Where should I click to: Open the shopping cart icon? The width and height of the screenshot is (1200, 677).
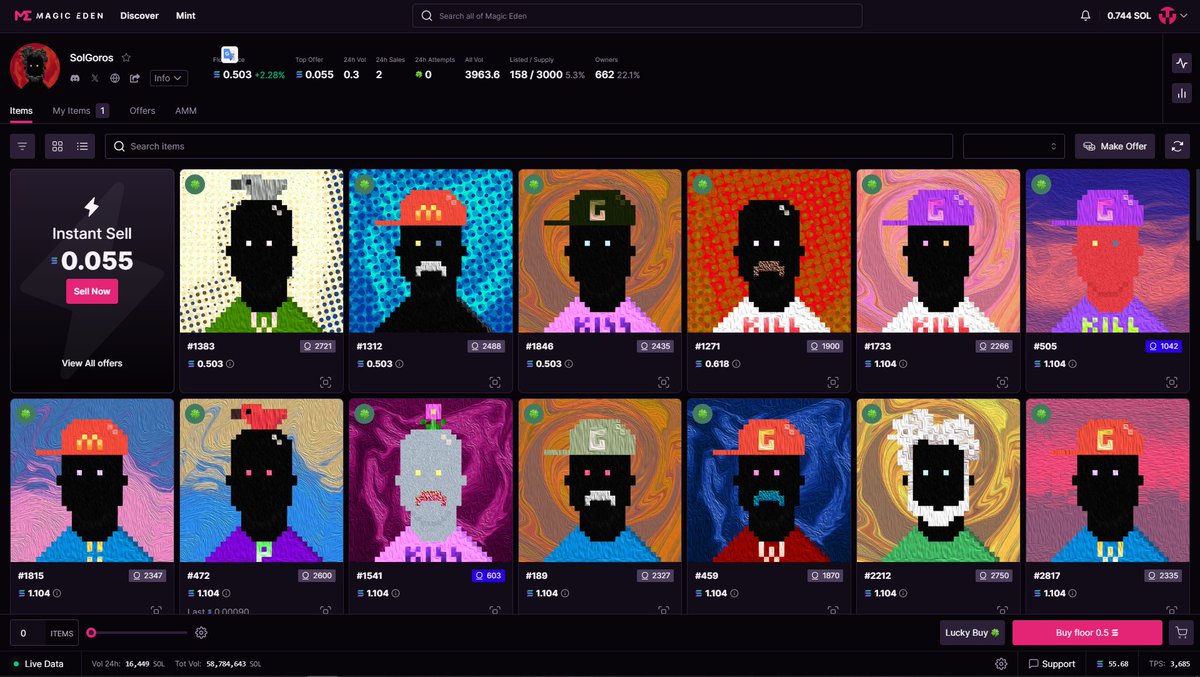coord(1180,632)
